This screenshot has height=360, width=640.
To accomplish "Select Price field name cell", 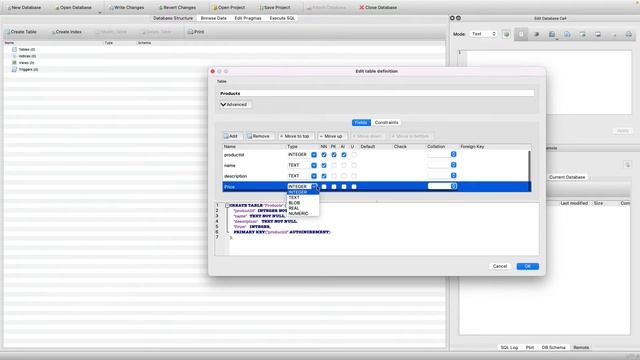I will tap(254, 187).
